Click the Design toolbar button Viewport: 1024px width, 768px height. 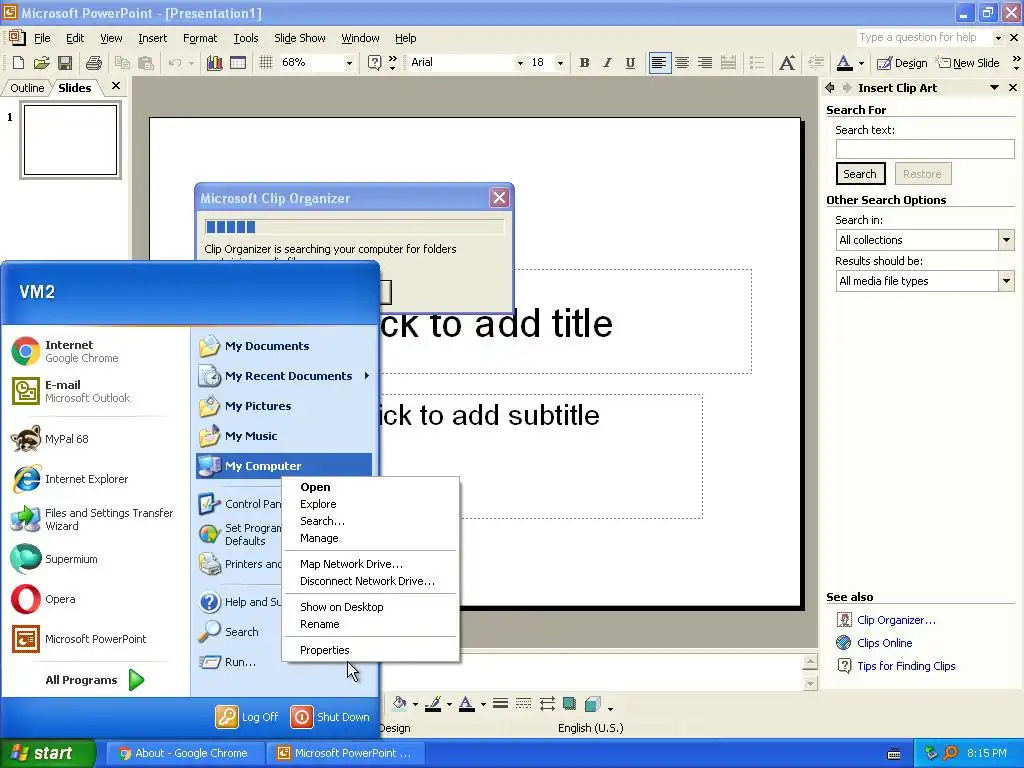[901, 63]
